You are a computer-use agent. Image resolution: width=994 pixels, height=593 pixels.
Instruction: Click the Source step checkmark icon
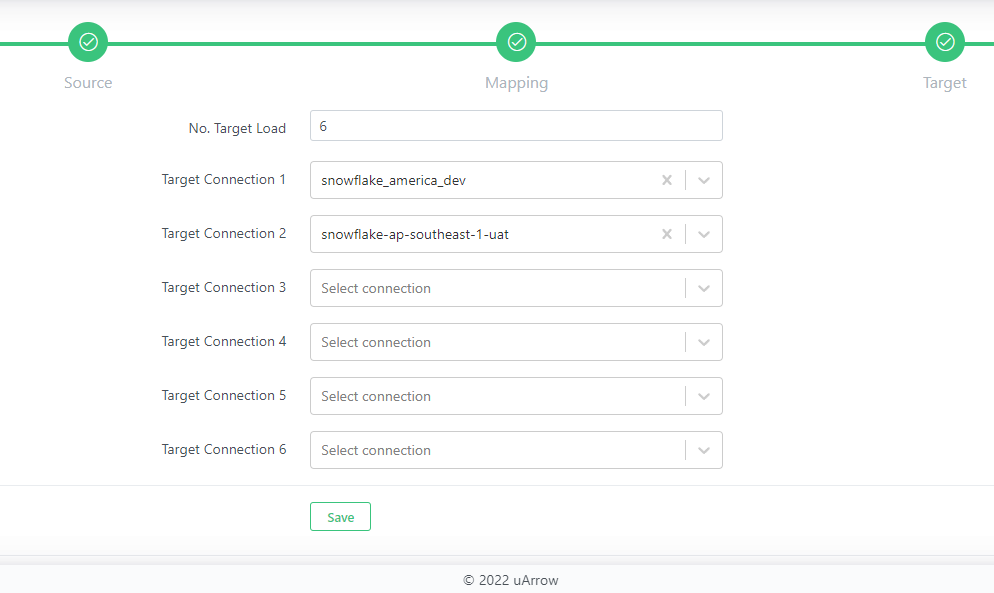[88, 42]
